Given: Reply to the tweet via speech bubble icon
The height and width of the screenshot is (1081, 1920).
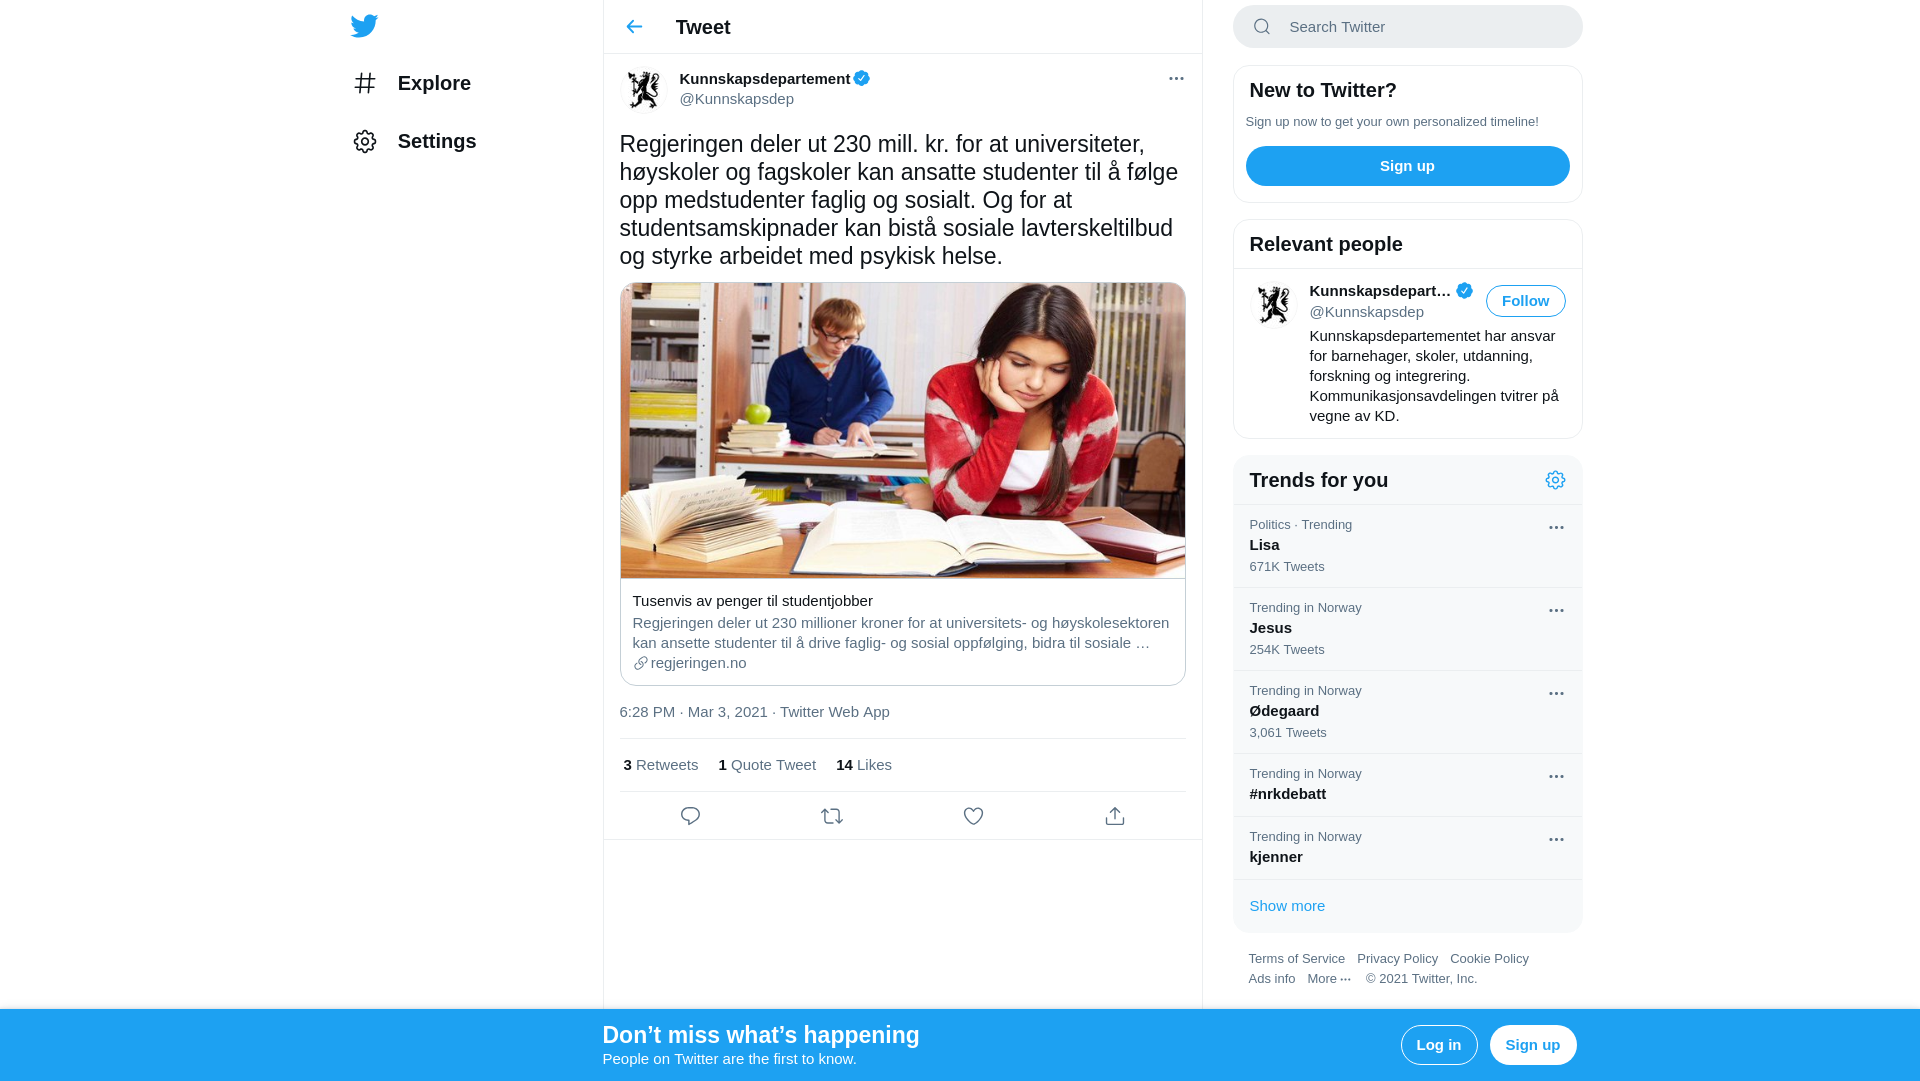Looking at the screenshot, I should tap(690, 816).
